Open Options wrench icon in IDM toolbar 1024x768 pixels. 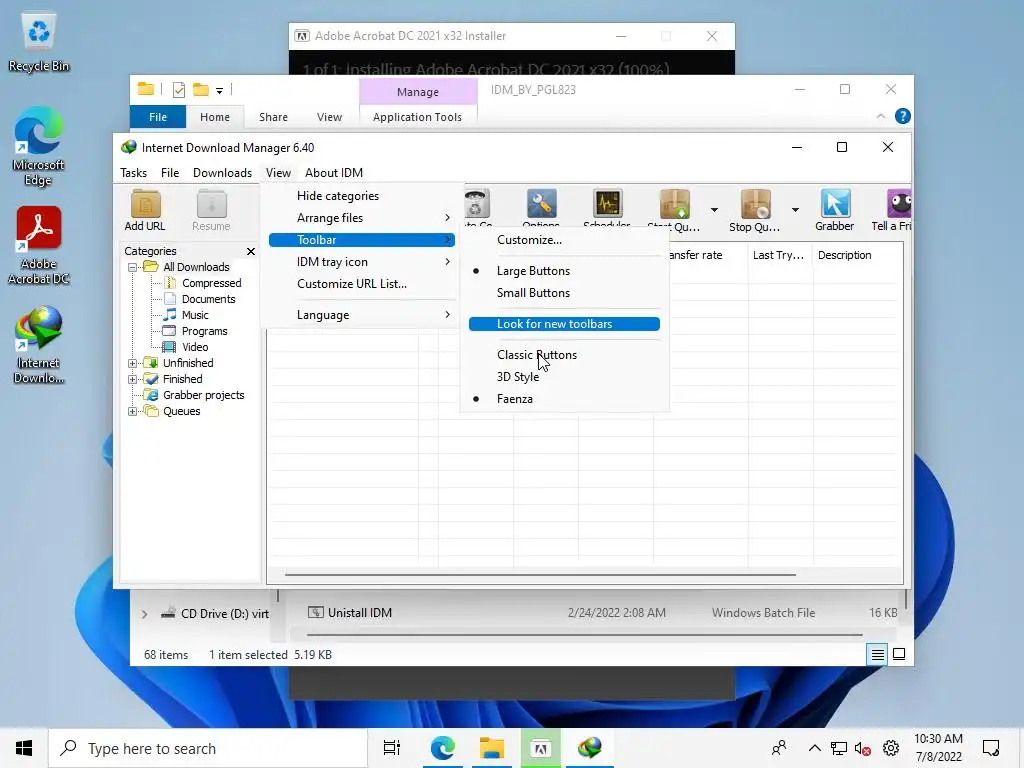[541, 208]
